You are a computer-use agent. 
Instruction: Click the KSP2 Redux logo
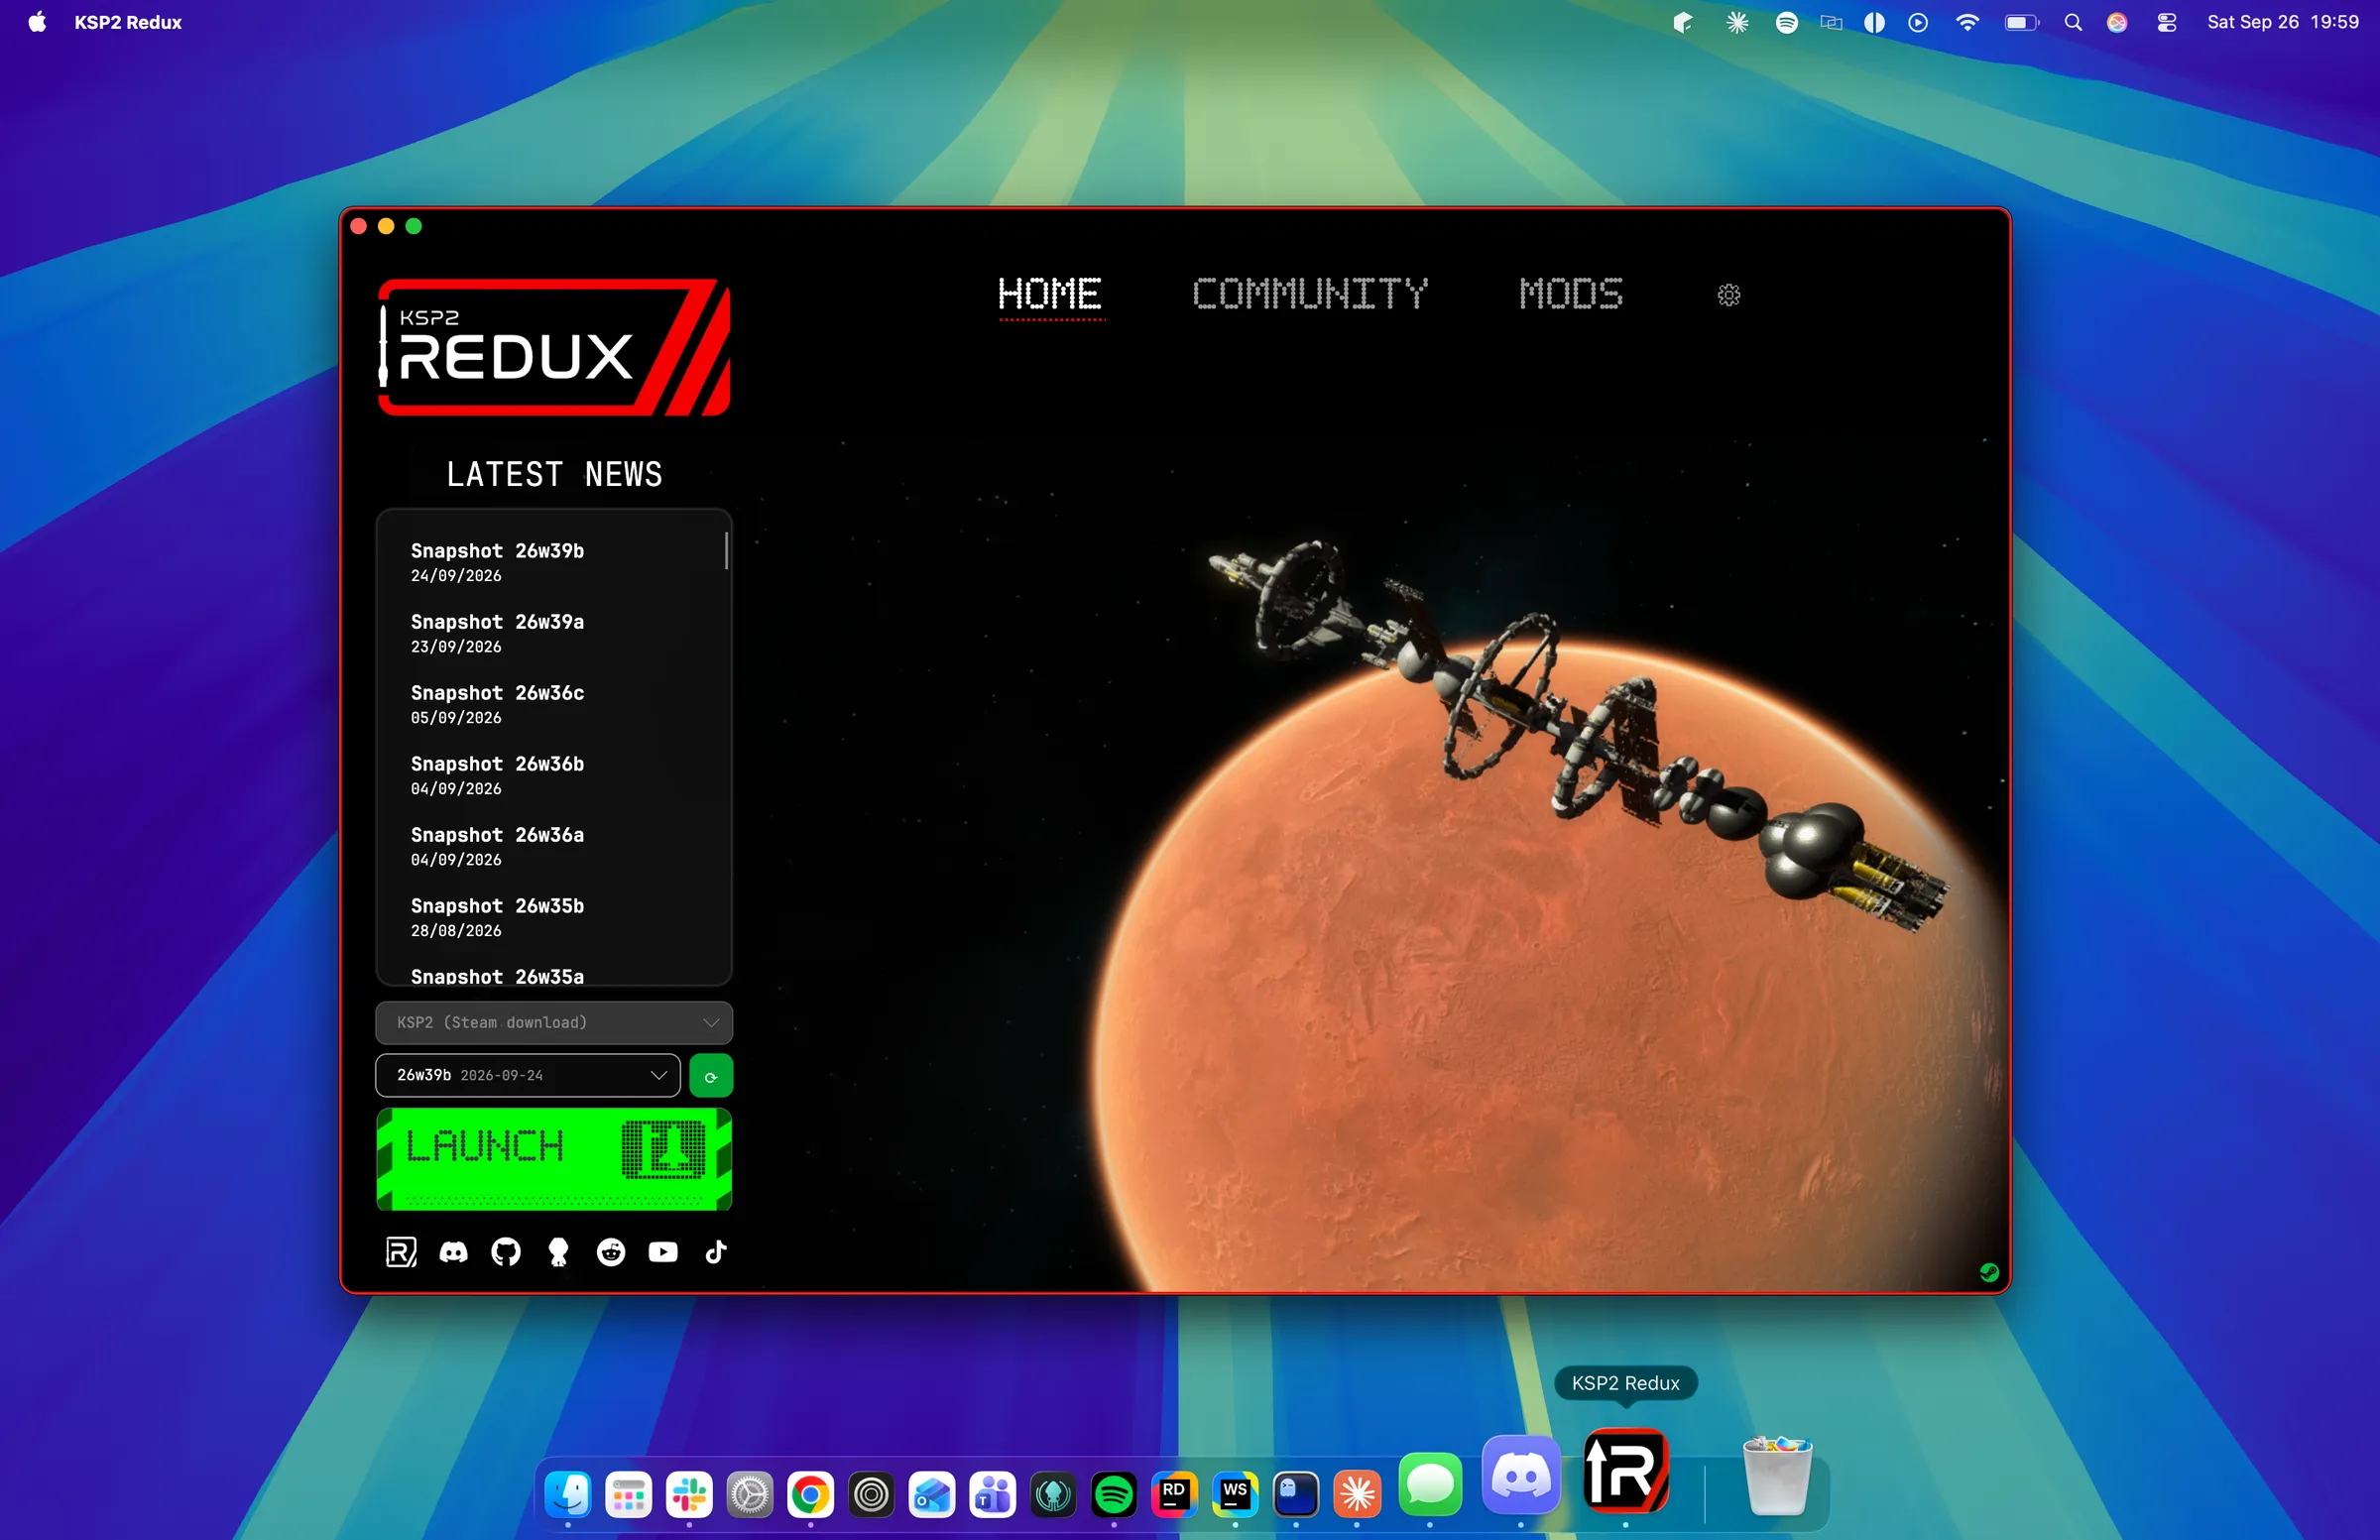(x=554, y=347)
